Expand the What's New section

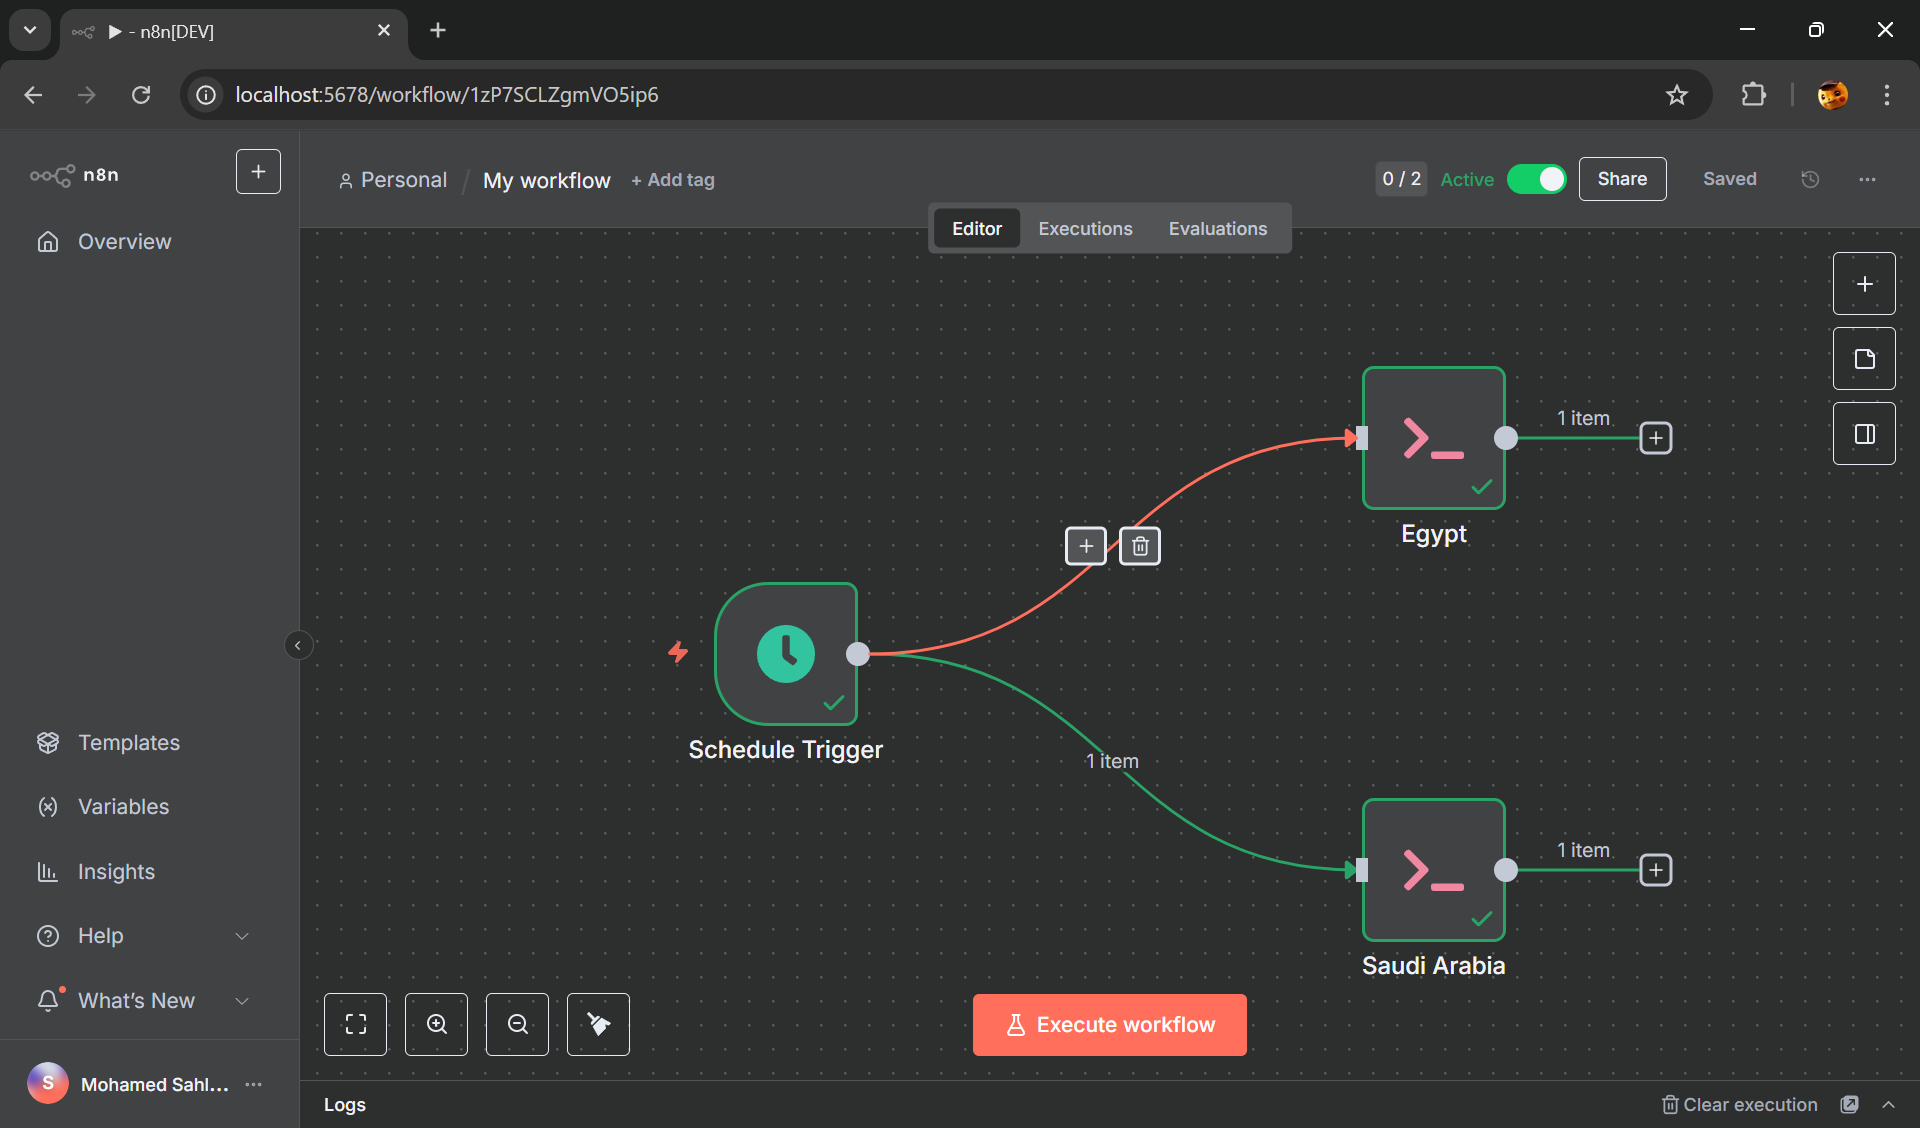[242, 1001]
